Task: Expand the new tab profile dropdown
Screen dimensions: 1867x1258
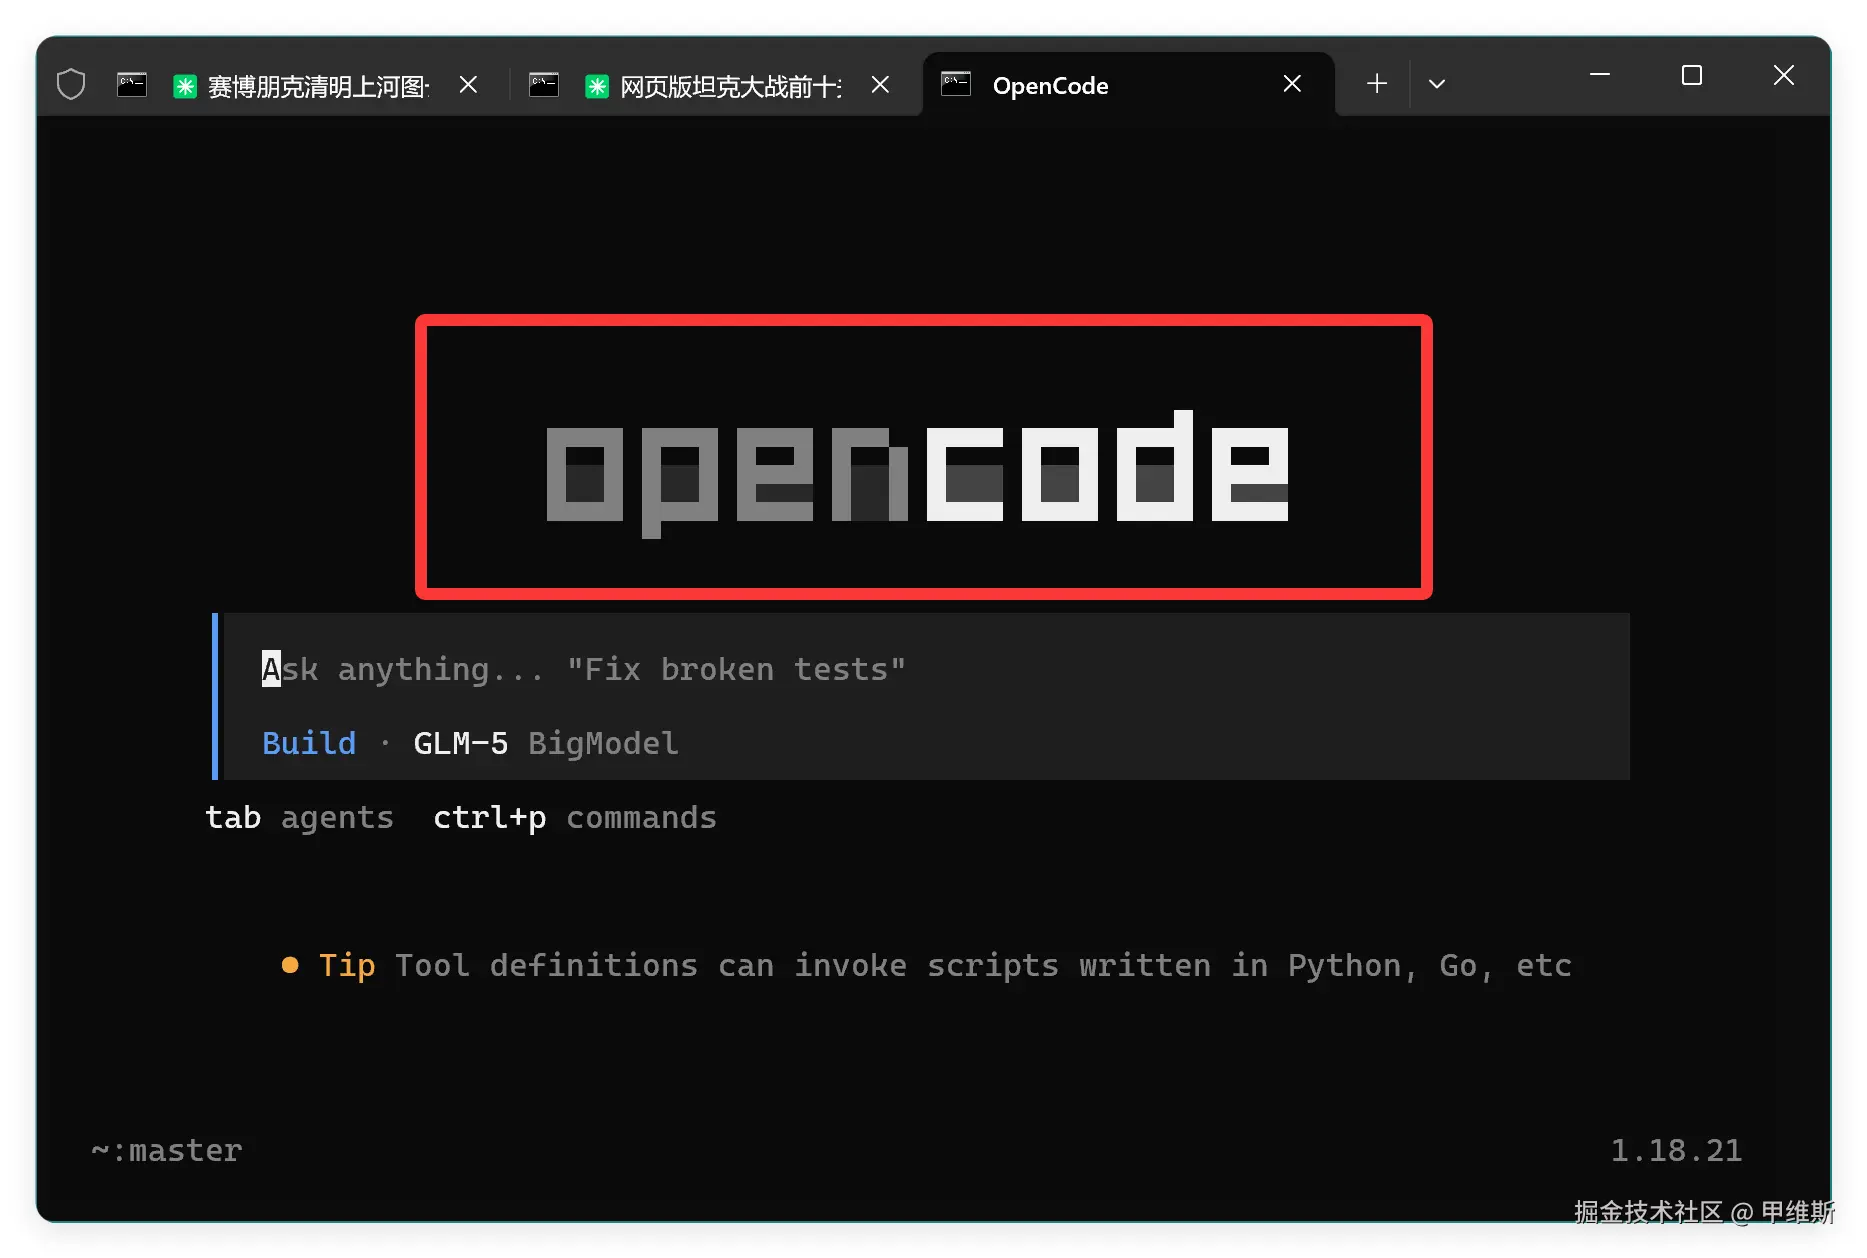Action: click(1437, 84)
